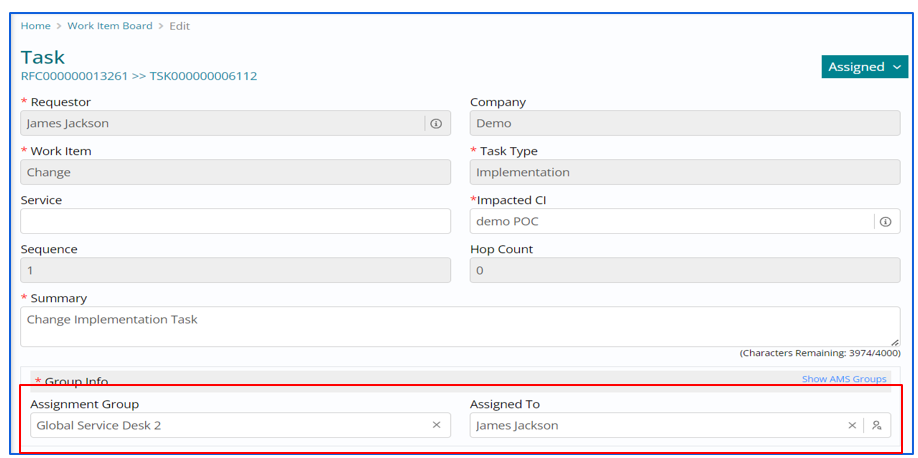The width and height of the screenshot is (918, 458).
Task: Click into the Service input field
Action: [235, 221]
